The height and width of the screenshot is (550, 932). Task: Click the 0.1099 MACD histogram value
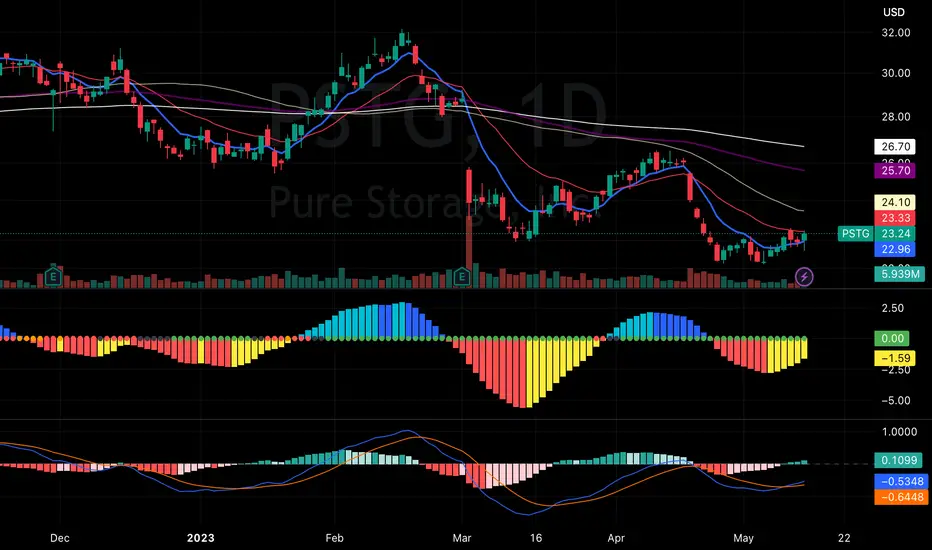(x=899, y=460)
